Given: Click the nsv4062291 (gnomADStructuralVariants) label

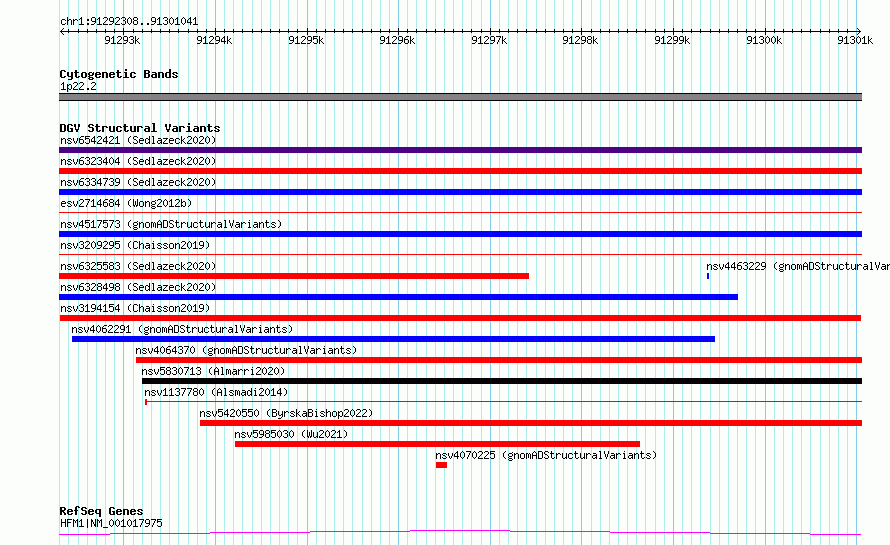Looking at the screenshot, I should coord(182,329).
